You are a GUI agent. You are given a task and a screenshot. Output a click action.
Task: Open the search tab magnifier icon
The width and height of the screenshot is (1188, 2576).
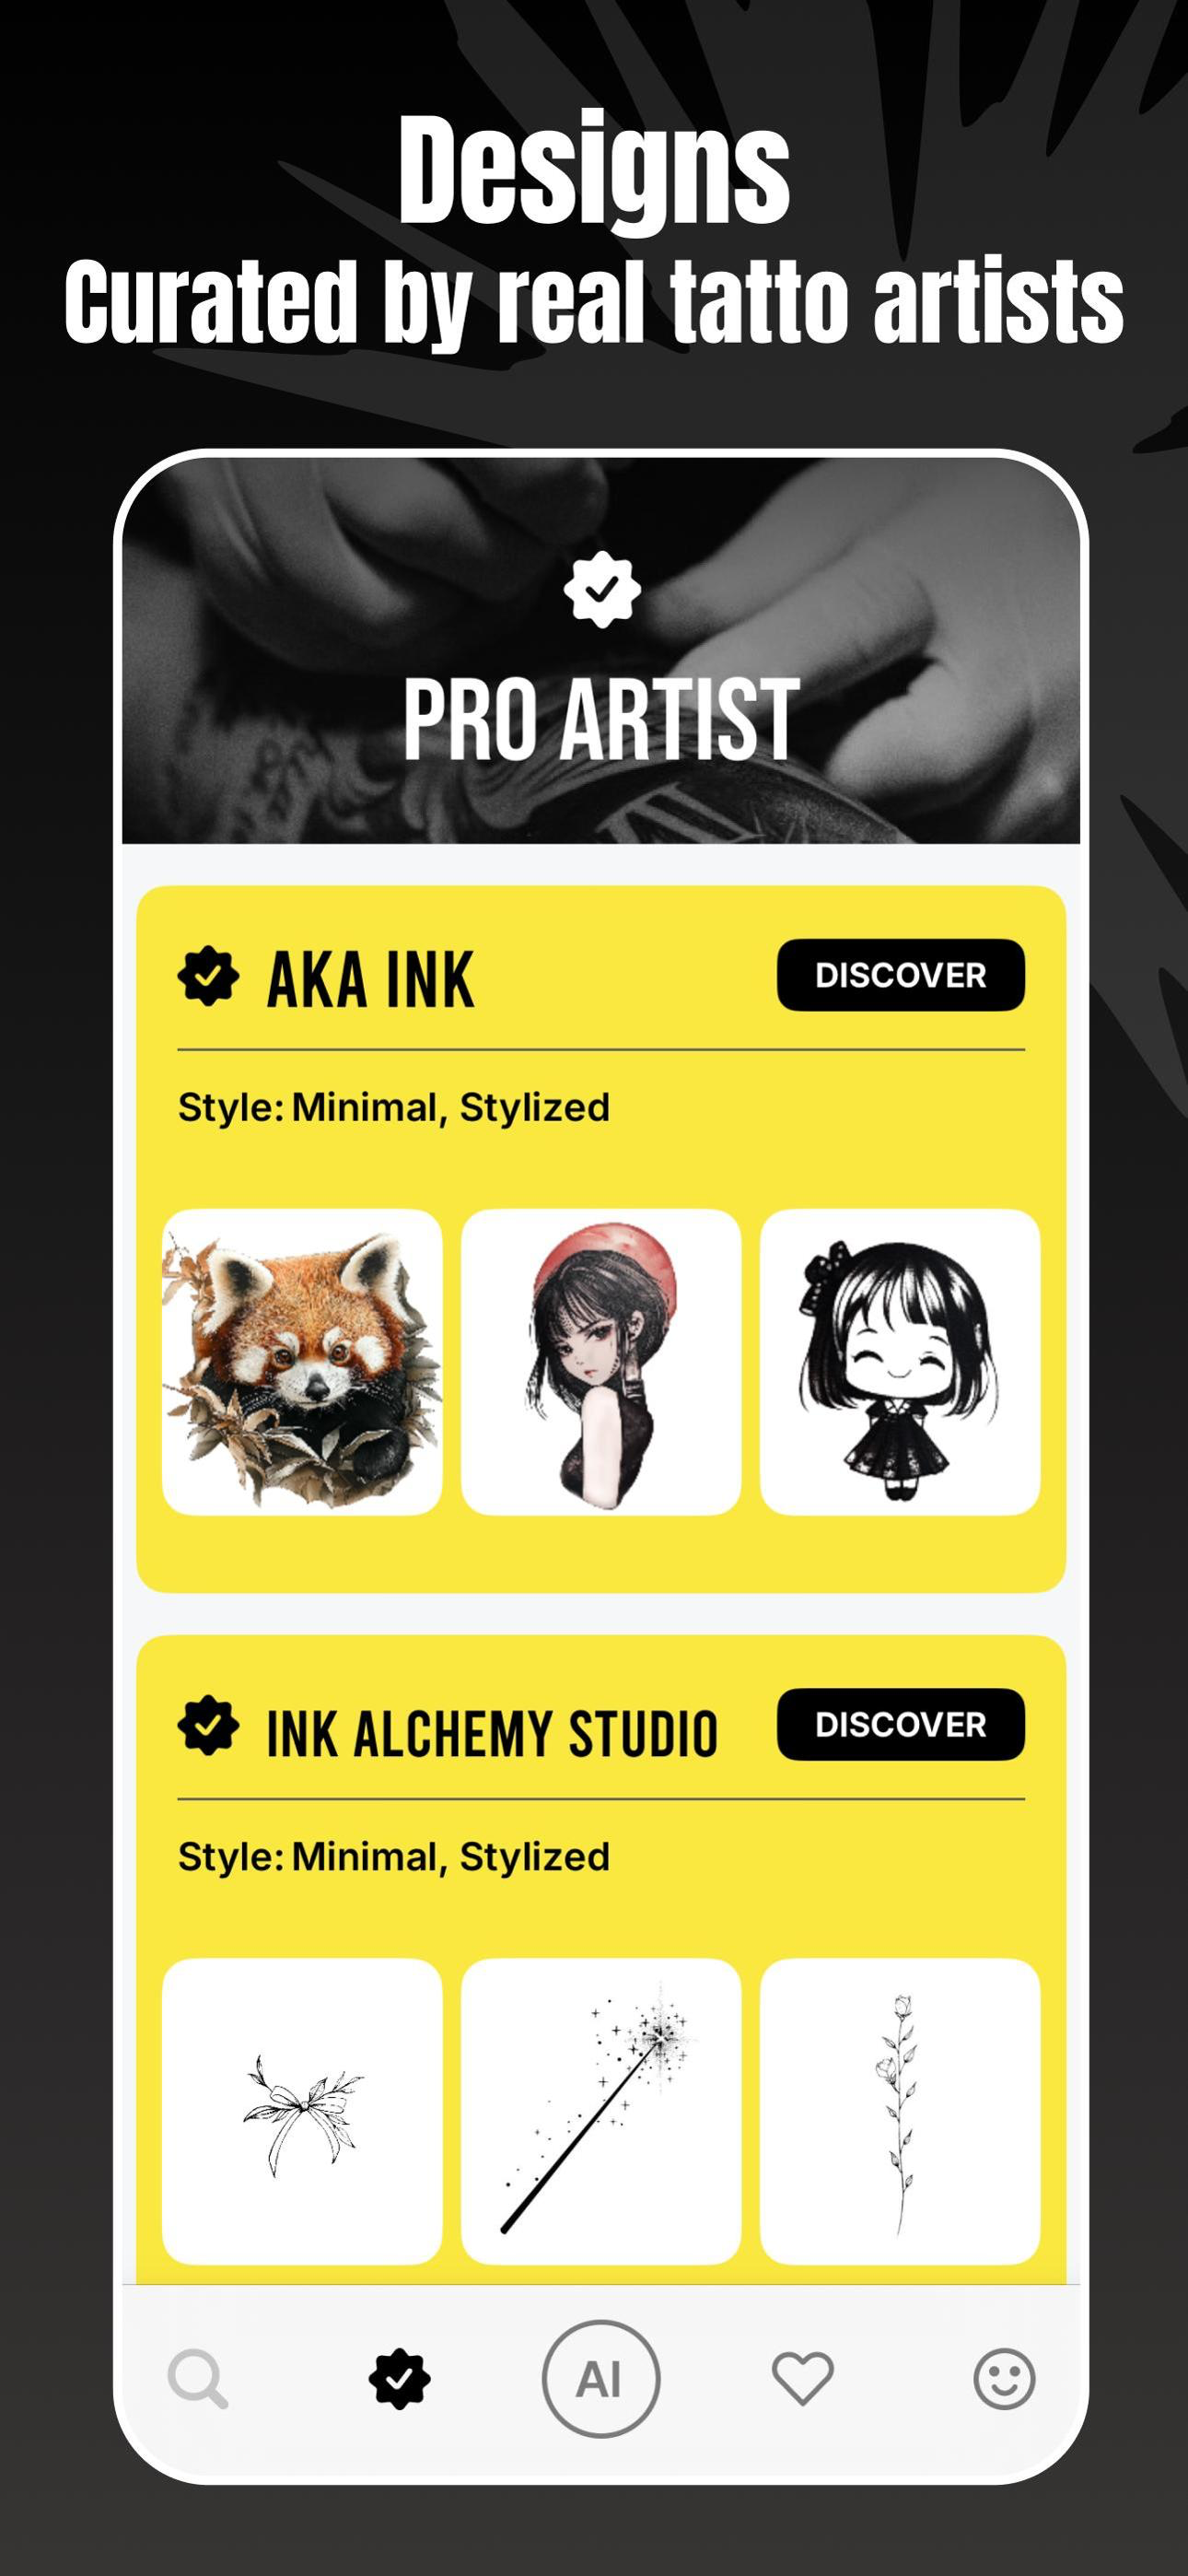click(x=198, y=2379)
